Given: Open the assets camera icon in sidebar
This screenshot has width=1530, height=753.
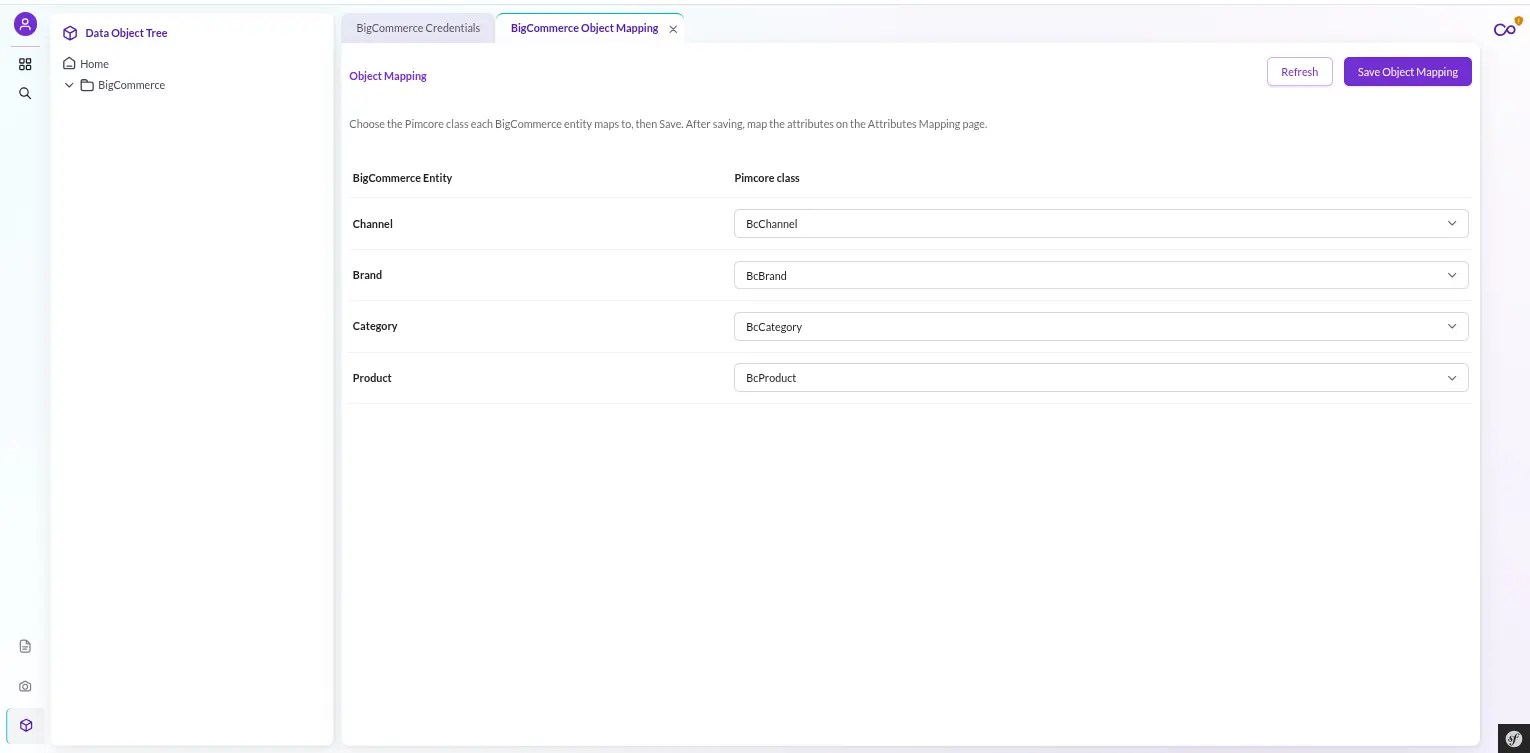Looking at the screenshot, I should coord(25,687).
